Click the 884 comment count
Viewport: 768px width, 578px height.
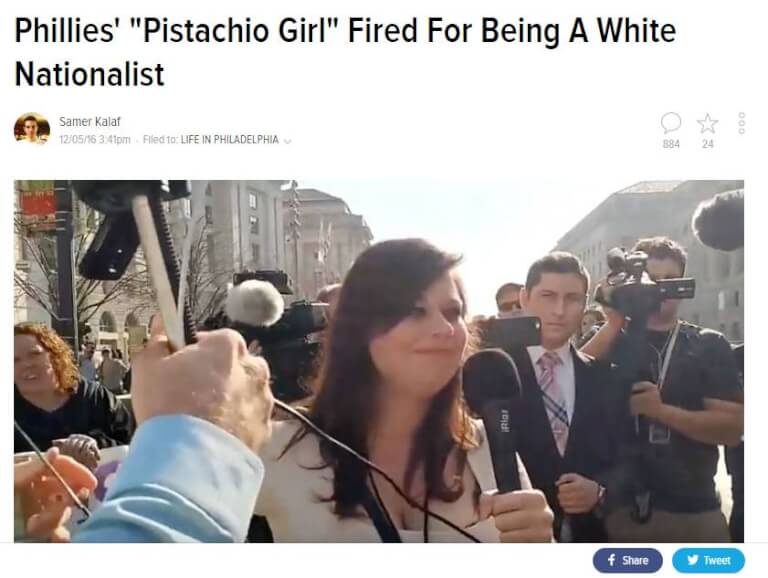[x=671, y=144]
